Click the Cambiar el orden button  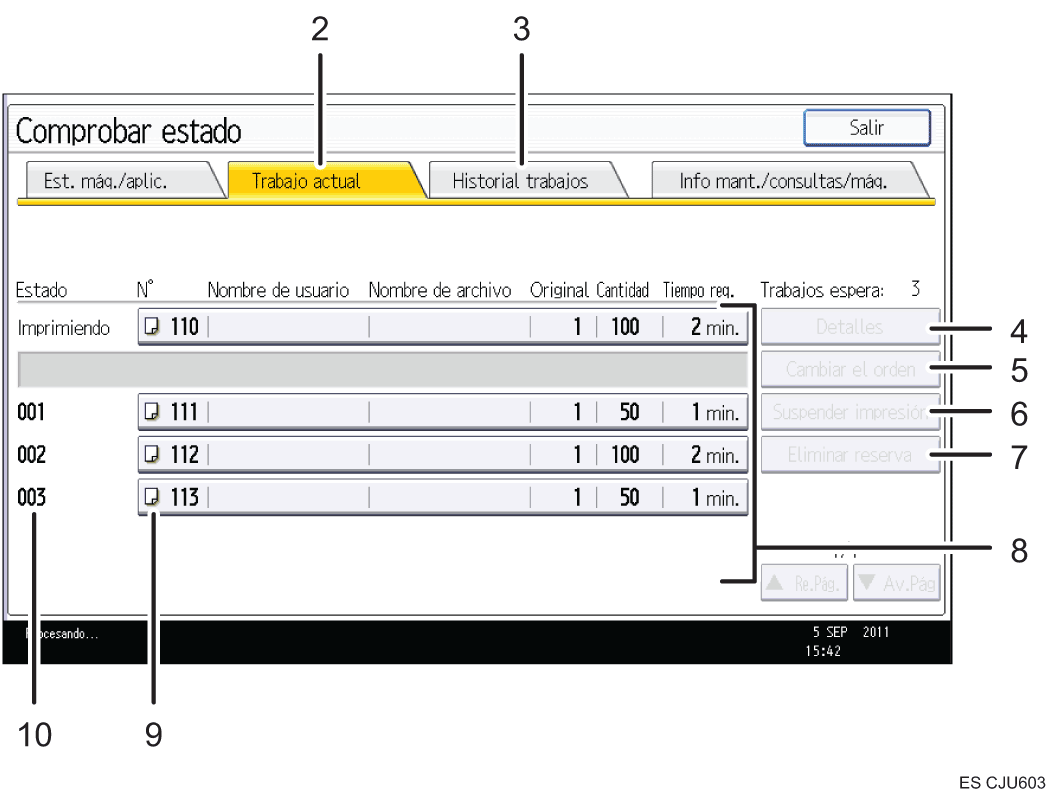(849, 369)
